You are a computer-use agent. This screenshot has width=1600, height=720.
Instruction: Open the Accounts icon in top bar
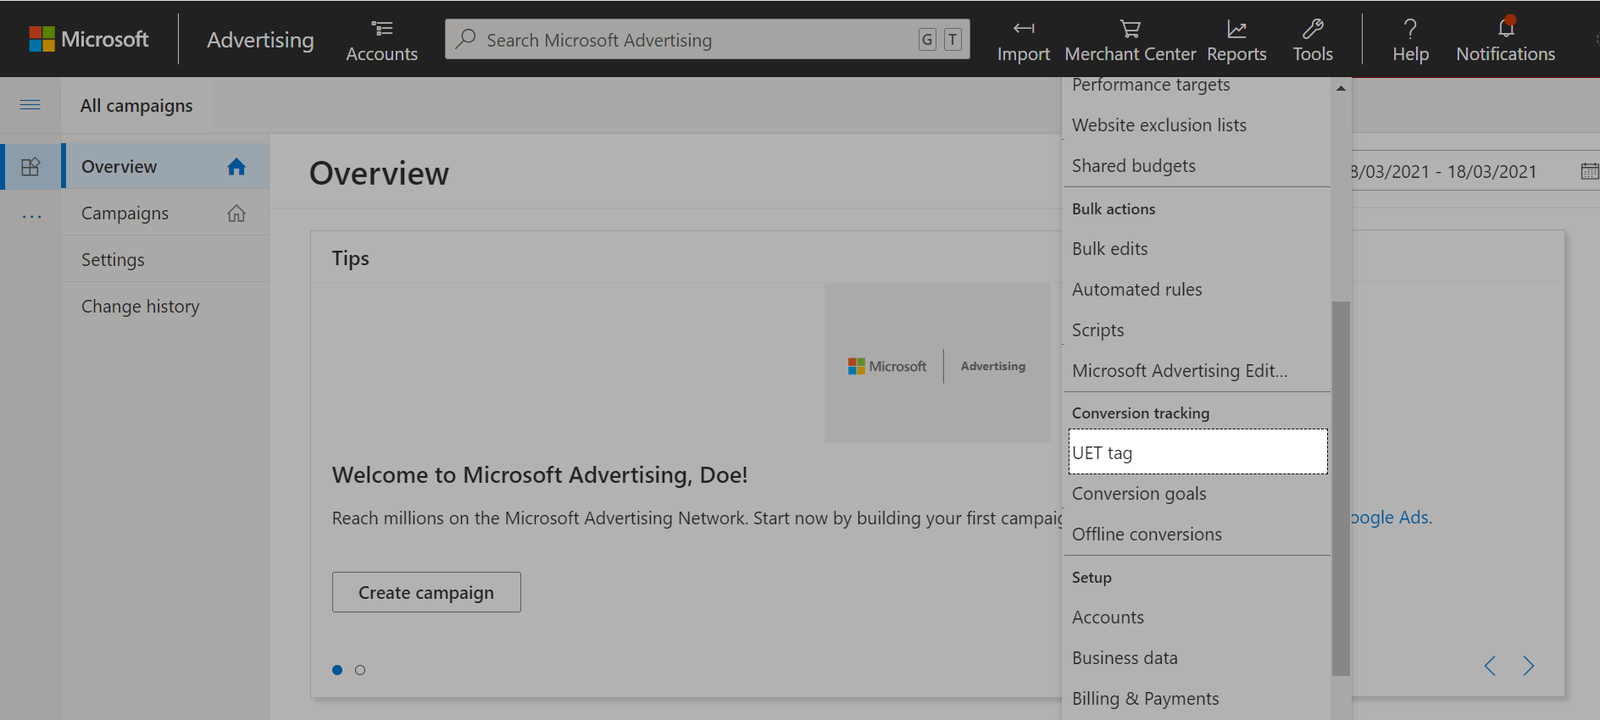[382, 29]
